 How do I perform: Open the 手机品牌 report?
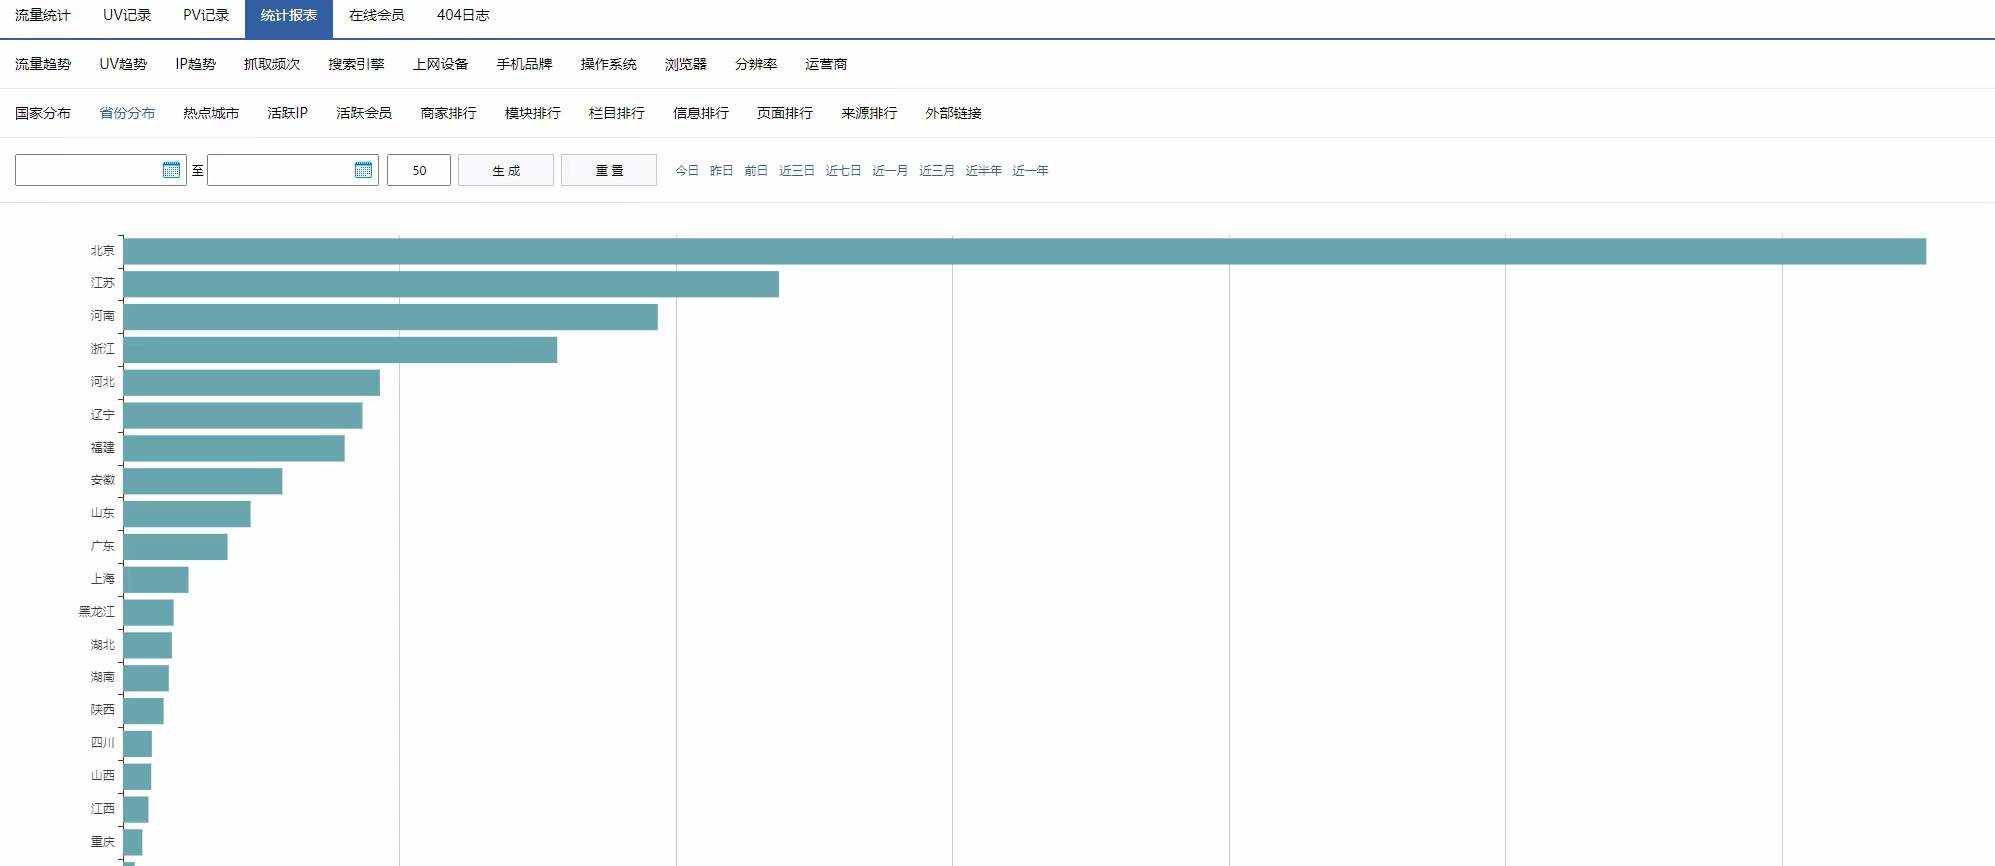pyautogui.click(x=524, y=64)
